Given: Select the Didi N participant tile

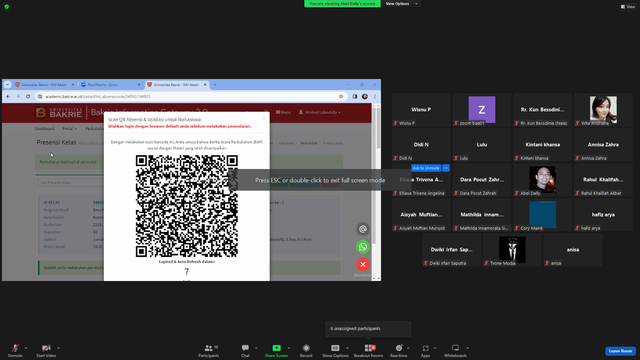Looking at the screenshot, I should (421, 144).
